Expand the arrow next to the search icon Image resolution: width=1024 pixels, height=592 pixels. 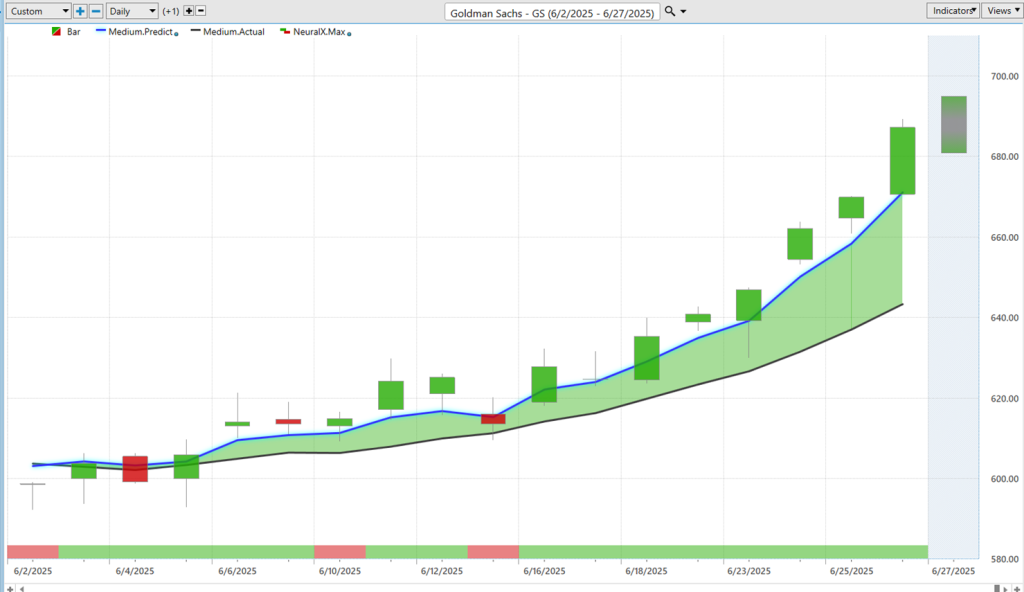click(684, 11)
